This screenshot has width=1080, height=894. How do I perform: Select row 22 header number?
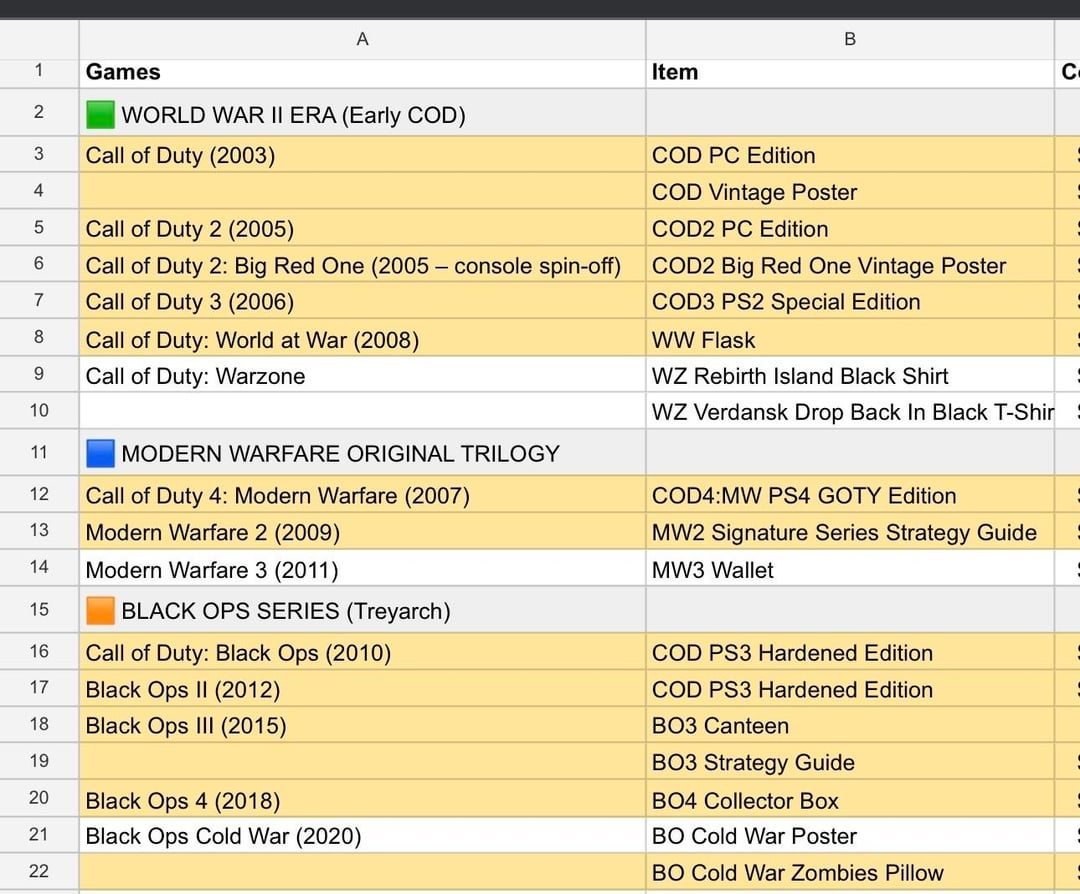[39, 871]
